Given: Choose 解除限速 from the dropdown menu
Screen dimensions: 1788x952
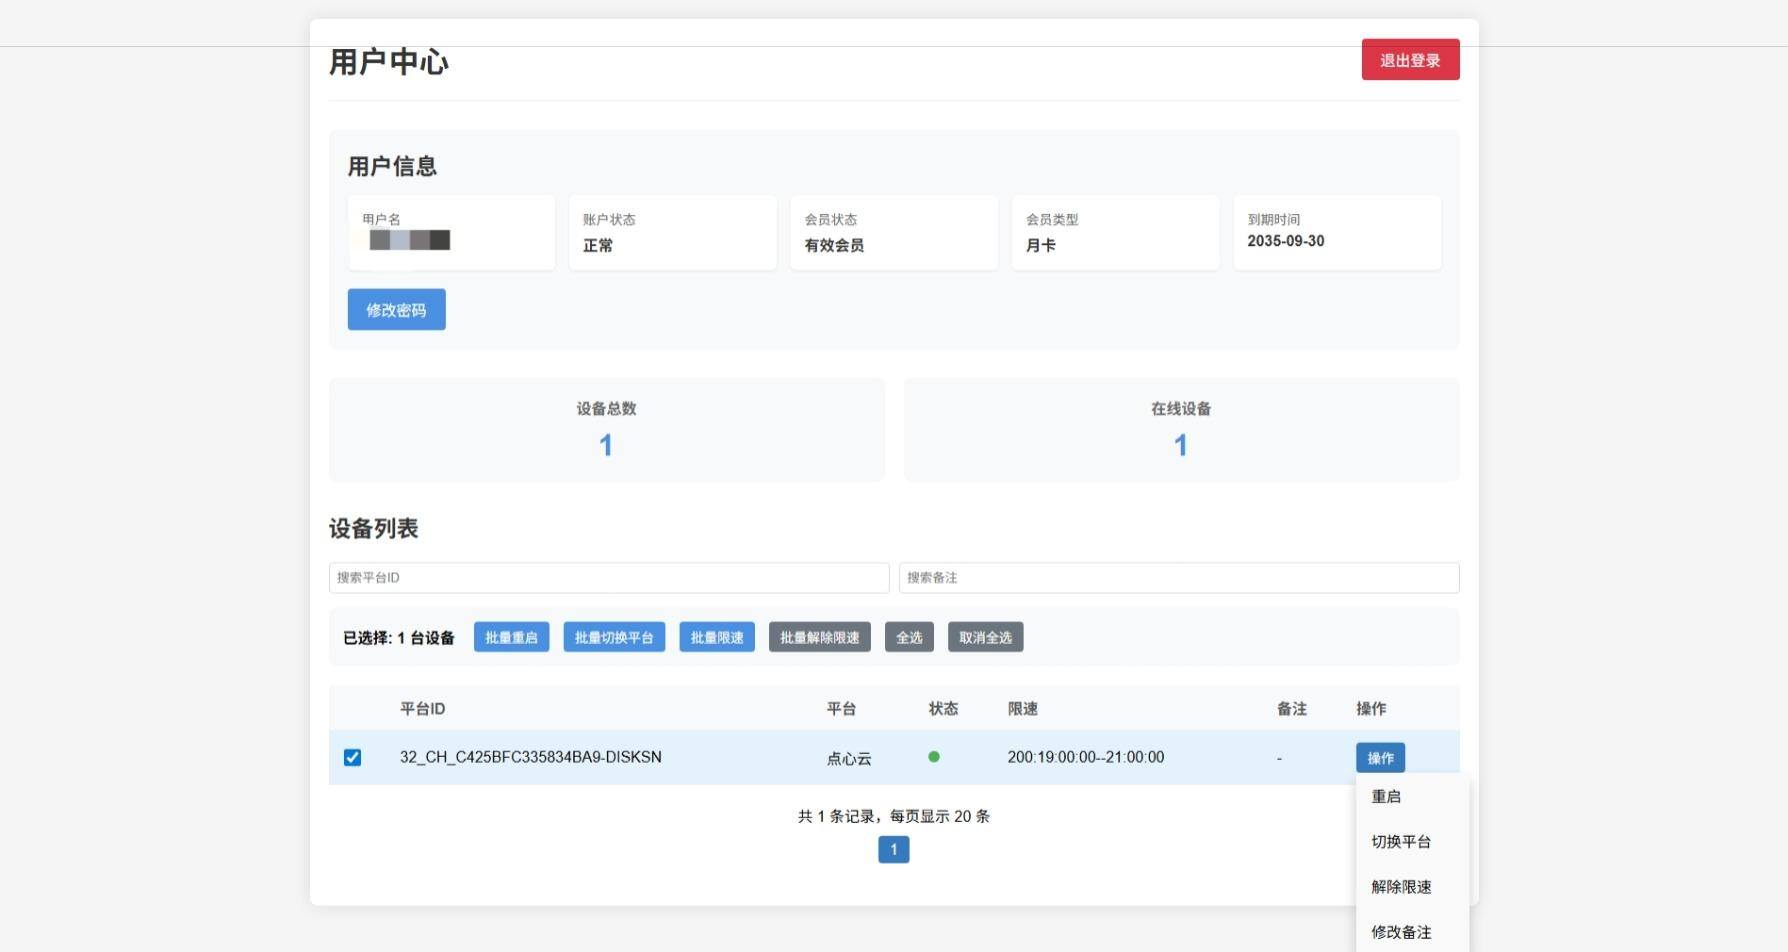Looking at the screenshot, I should coord(1401,887).
